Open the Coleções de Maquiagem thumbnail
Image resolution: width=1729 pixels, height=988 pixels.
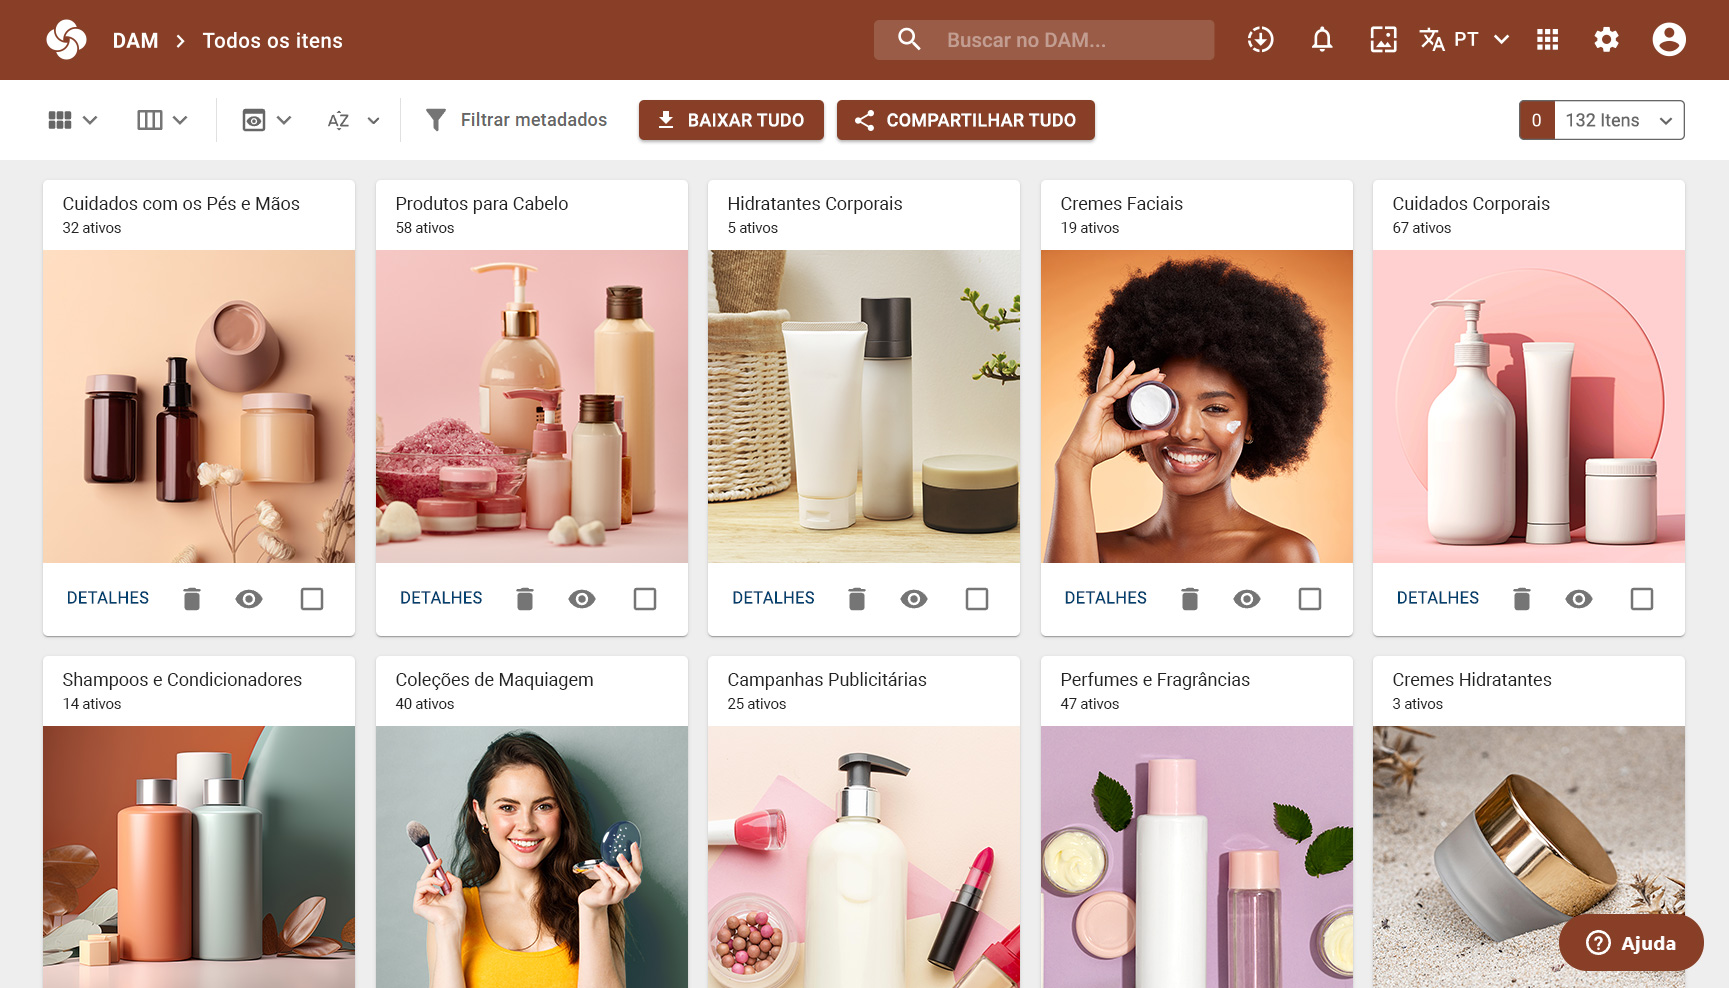532,857
